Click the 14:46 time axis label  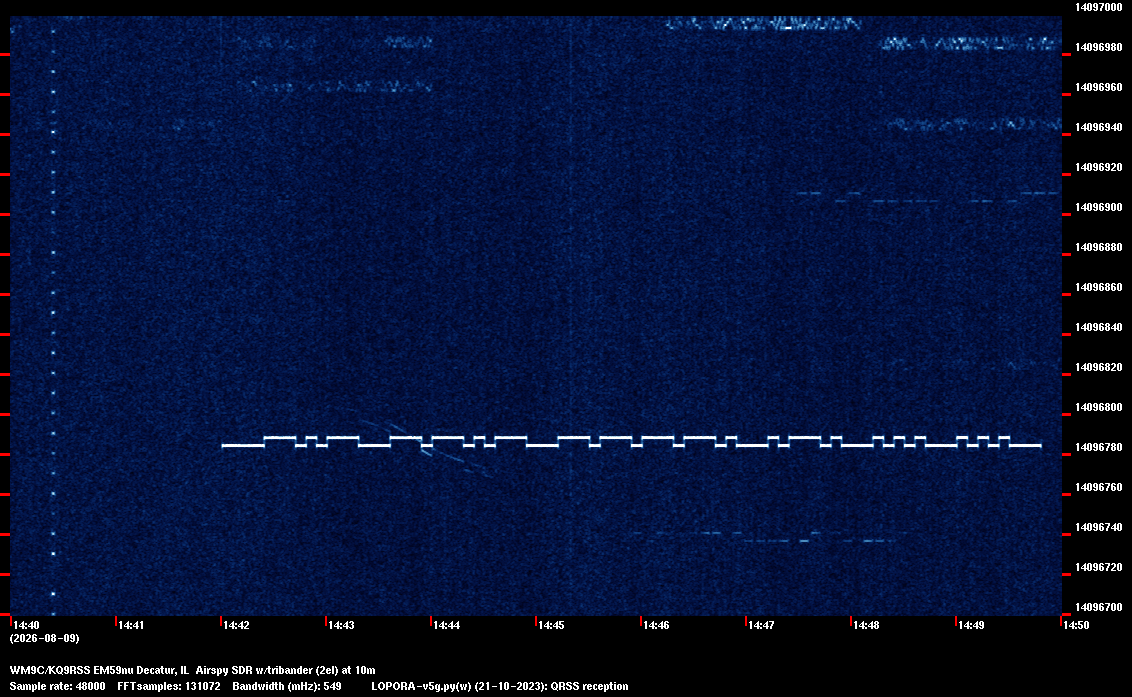coord(656,625)
